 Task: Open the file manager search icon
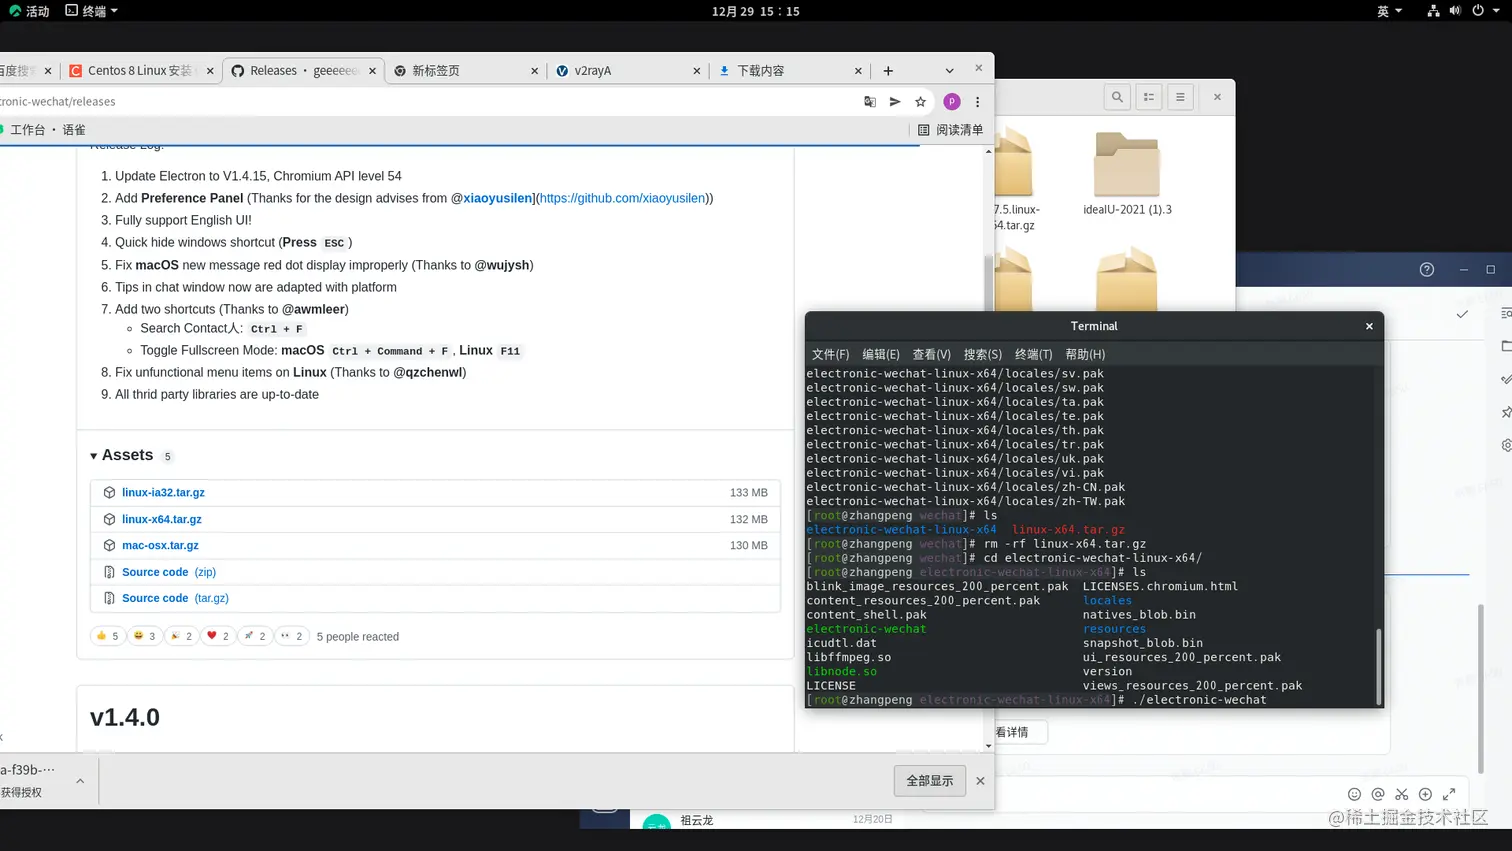pyautogui.click(x=1117, y=97)
